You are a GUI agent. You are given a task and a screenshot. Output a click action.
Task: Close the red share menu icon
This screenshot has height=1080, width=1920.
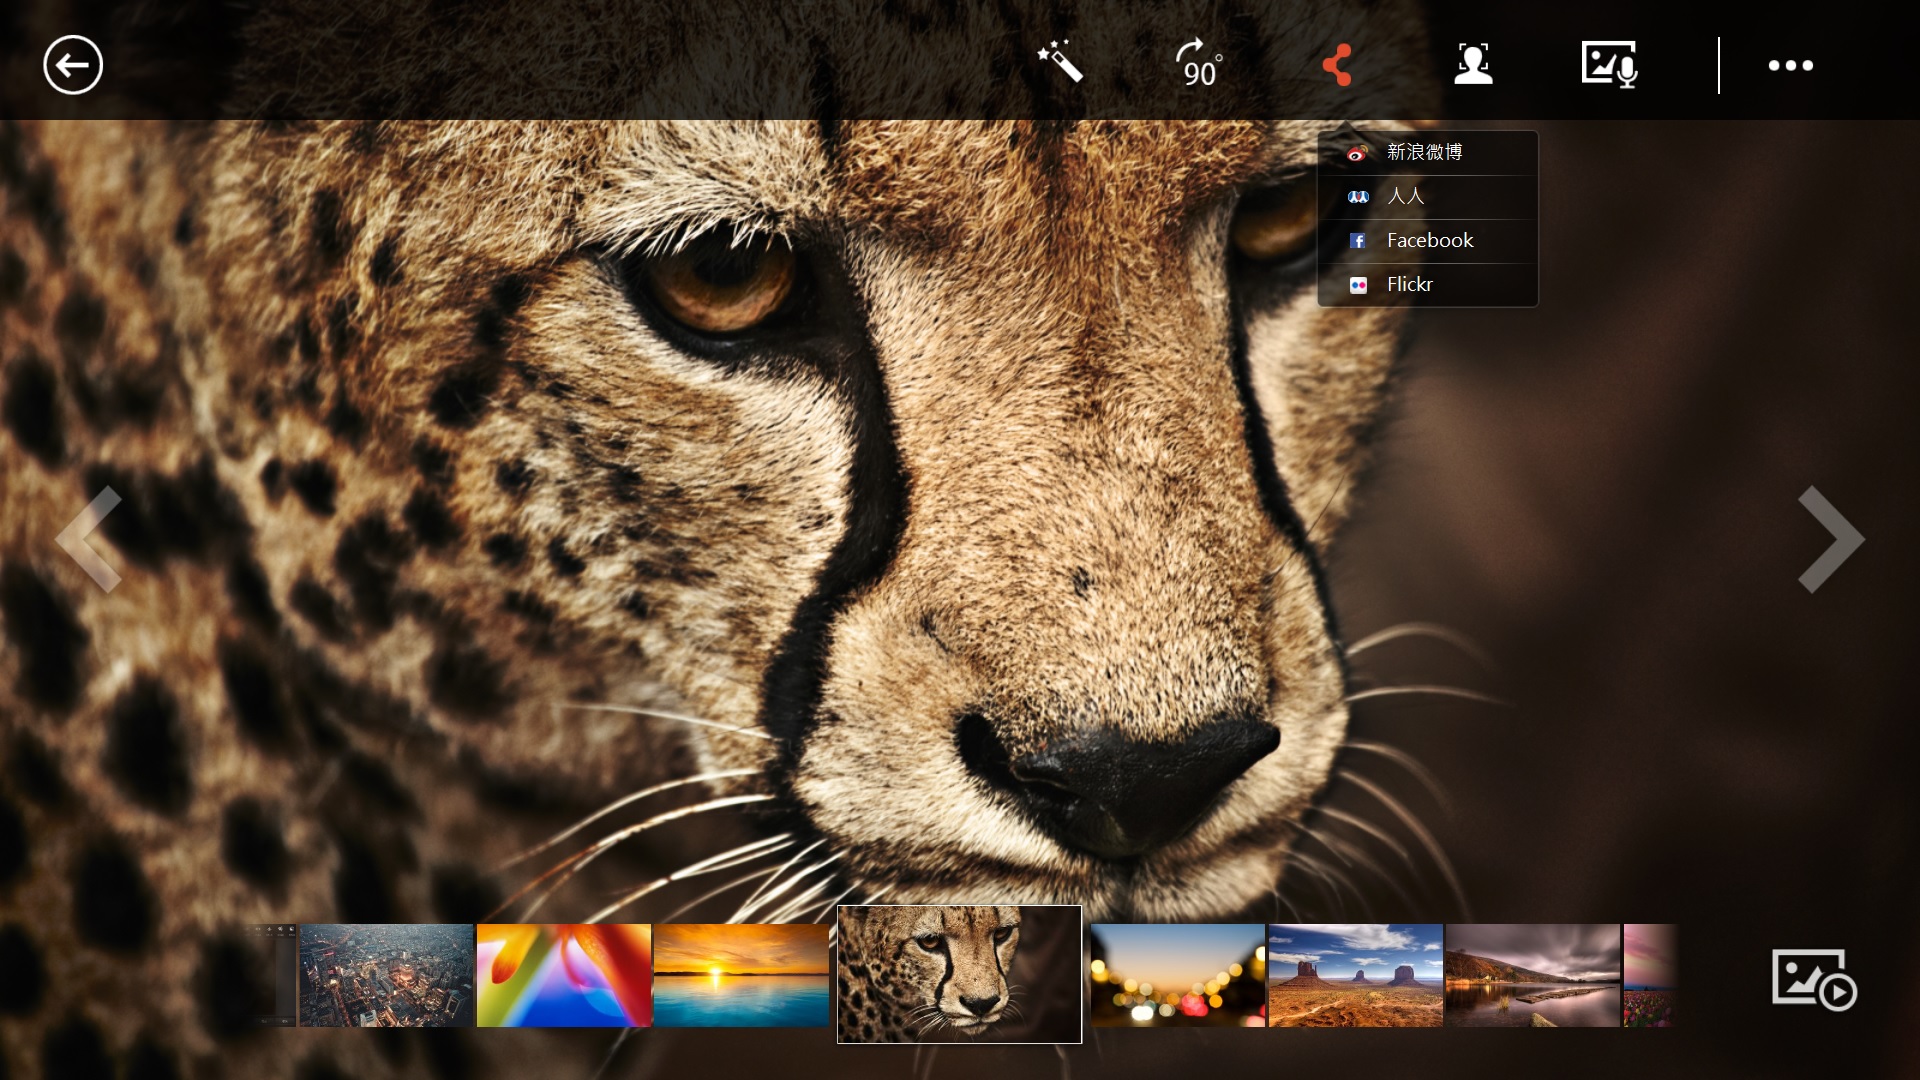[1337, 65]
